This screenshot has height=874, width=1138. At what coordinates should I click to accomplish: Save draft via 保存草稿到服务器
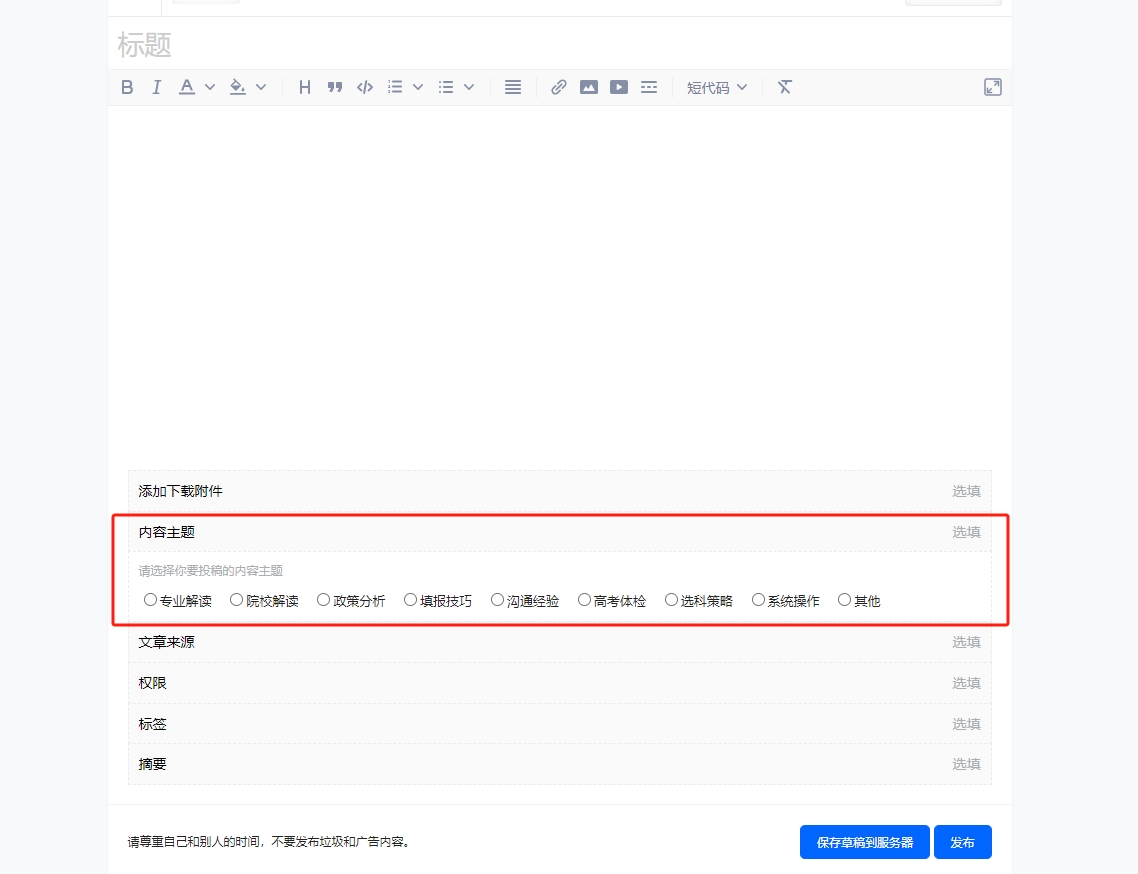click(864, 842)
